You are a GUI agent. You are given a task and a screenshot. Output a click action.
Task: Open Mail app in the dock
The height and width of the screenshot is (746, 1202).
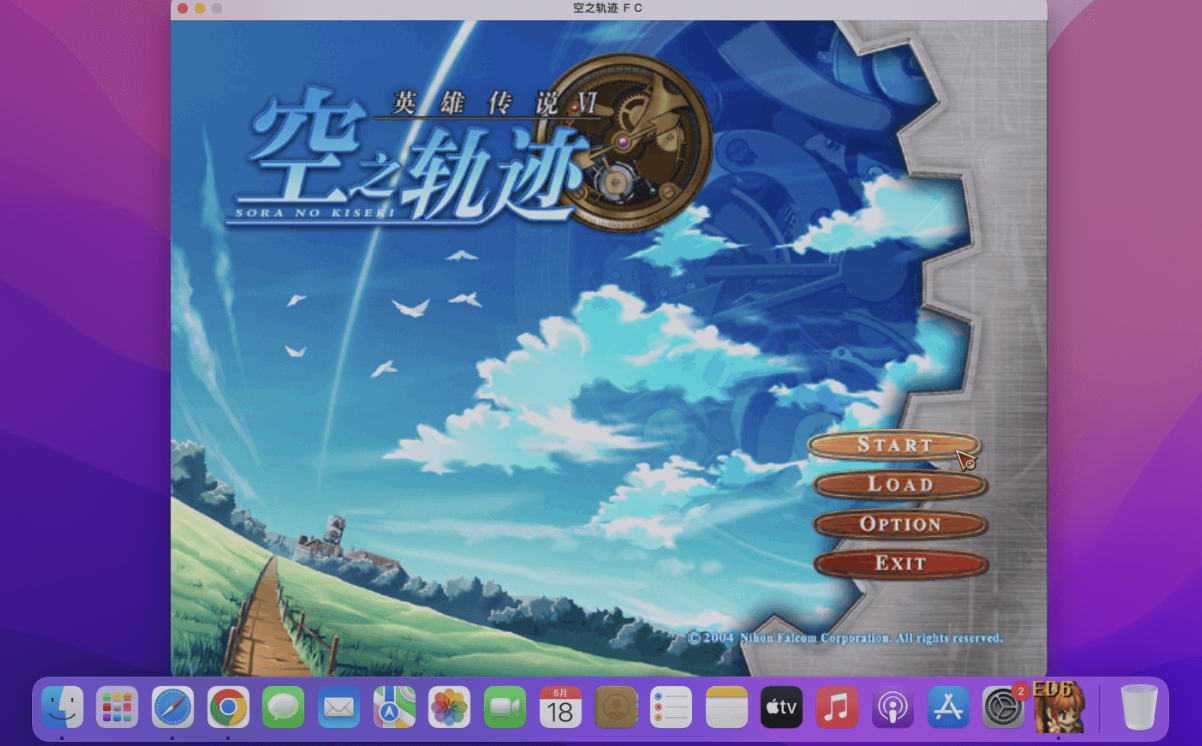click(339, 708)
